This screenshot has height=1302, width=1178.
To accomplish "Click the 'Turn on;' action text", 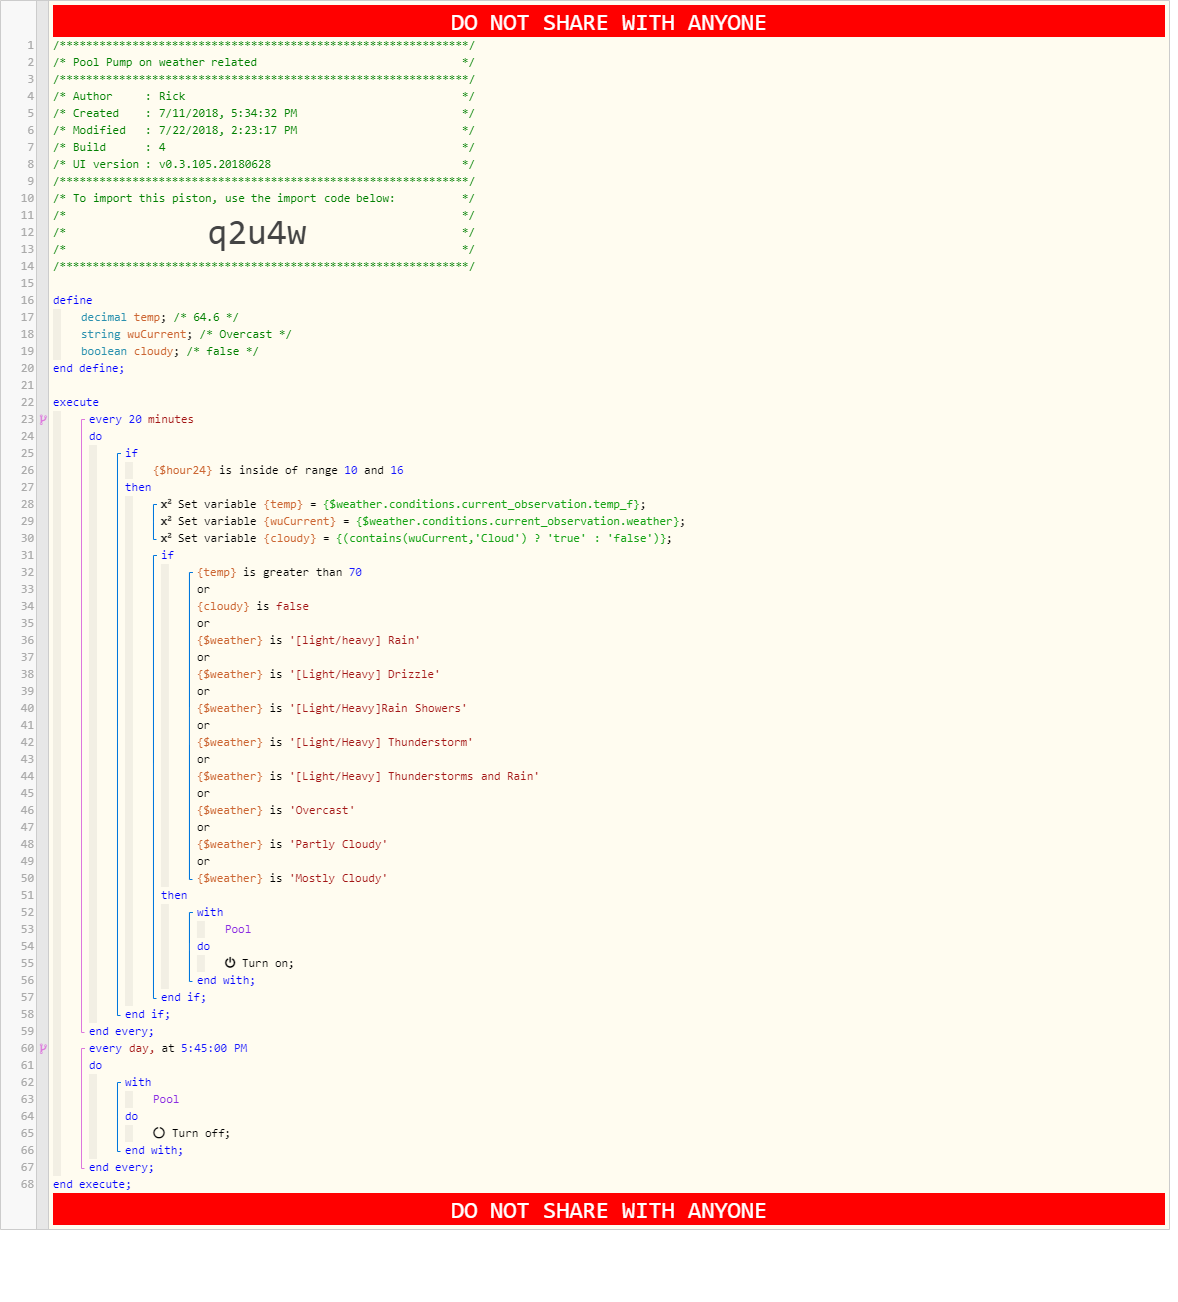I will coord(267,963).
